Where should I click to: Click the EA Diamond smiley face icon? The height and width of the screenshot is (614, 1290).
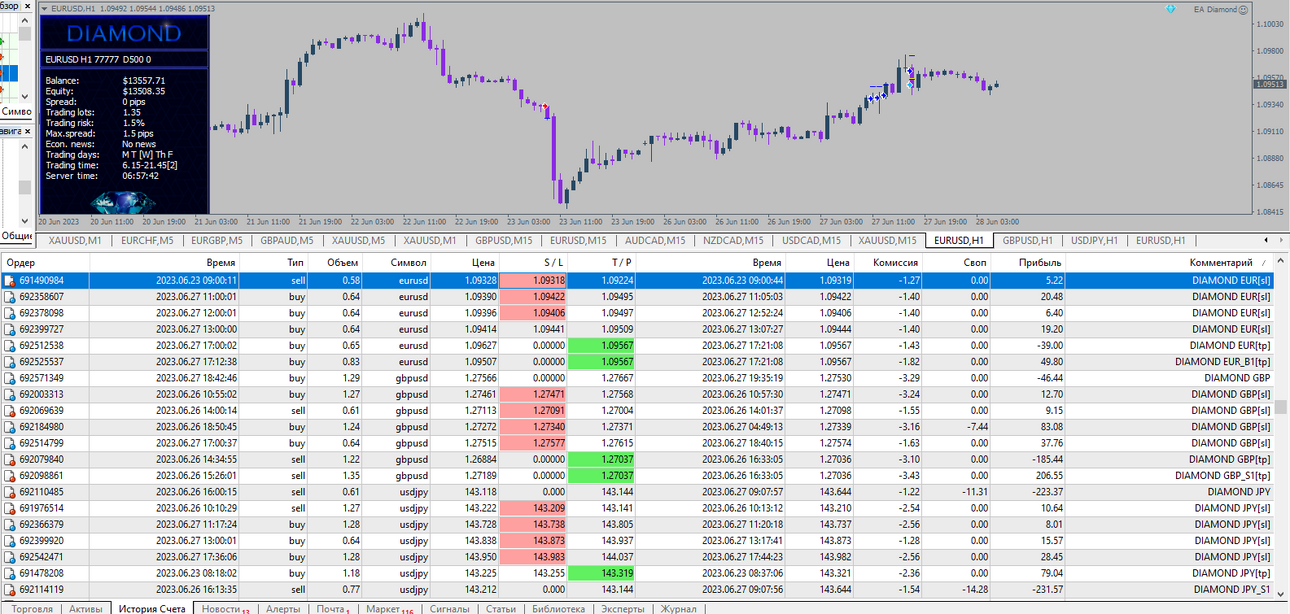[1244, 9]
